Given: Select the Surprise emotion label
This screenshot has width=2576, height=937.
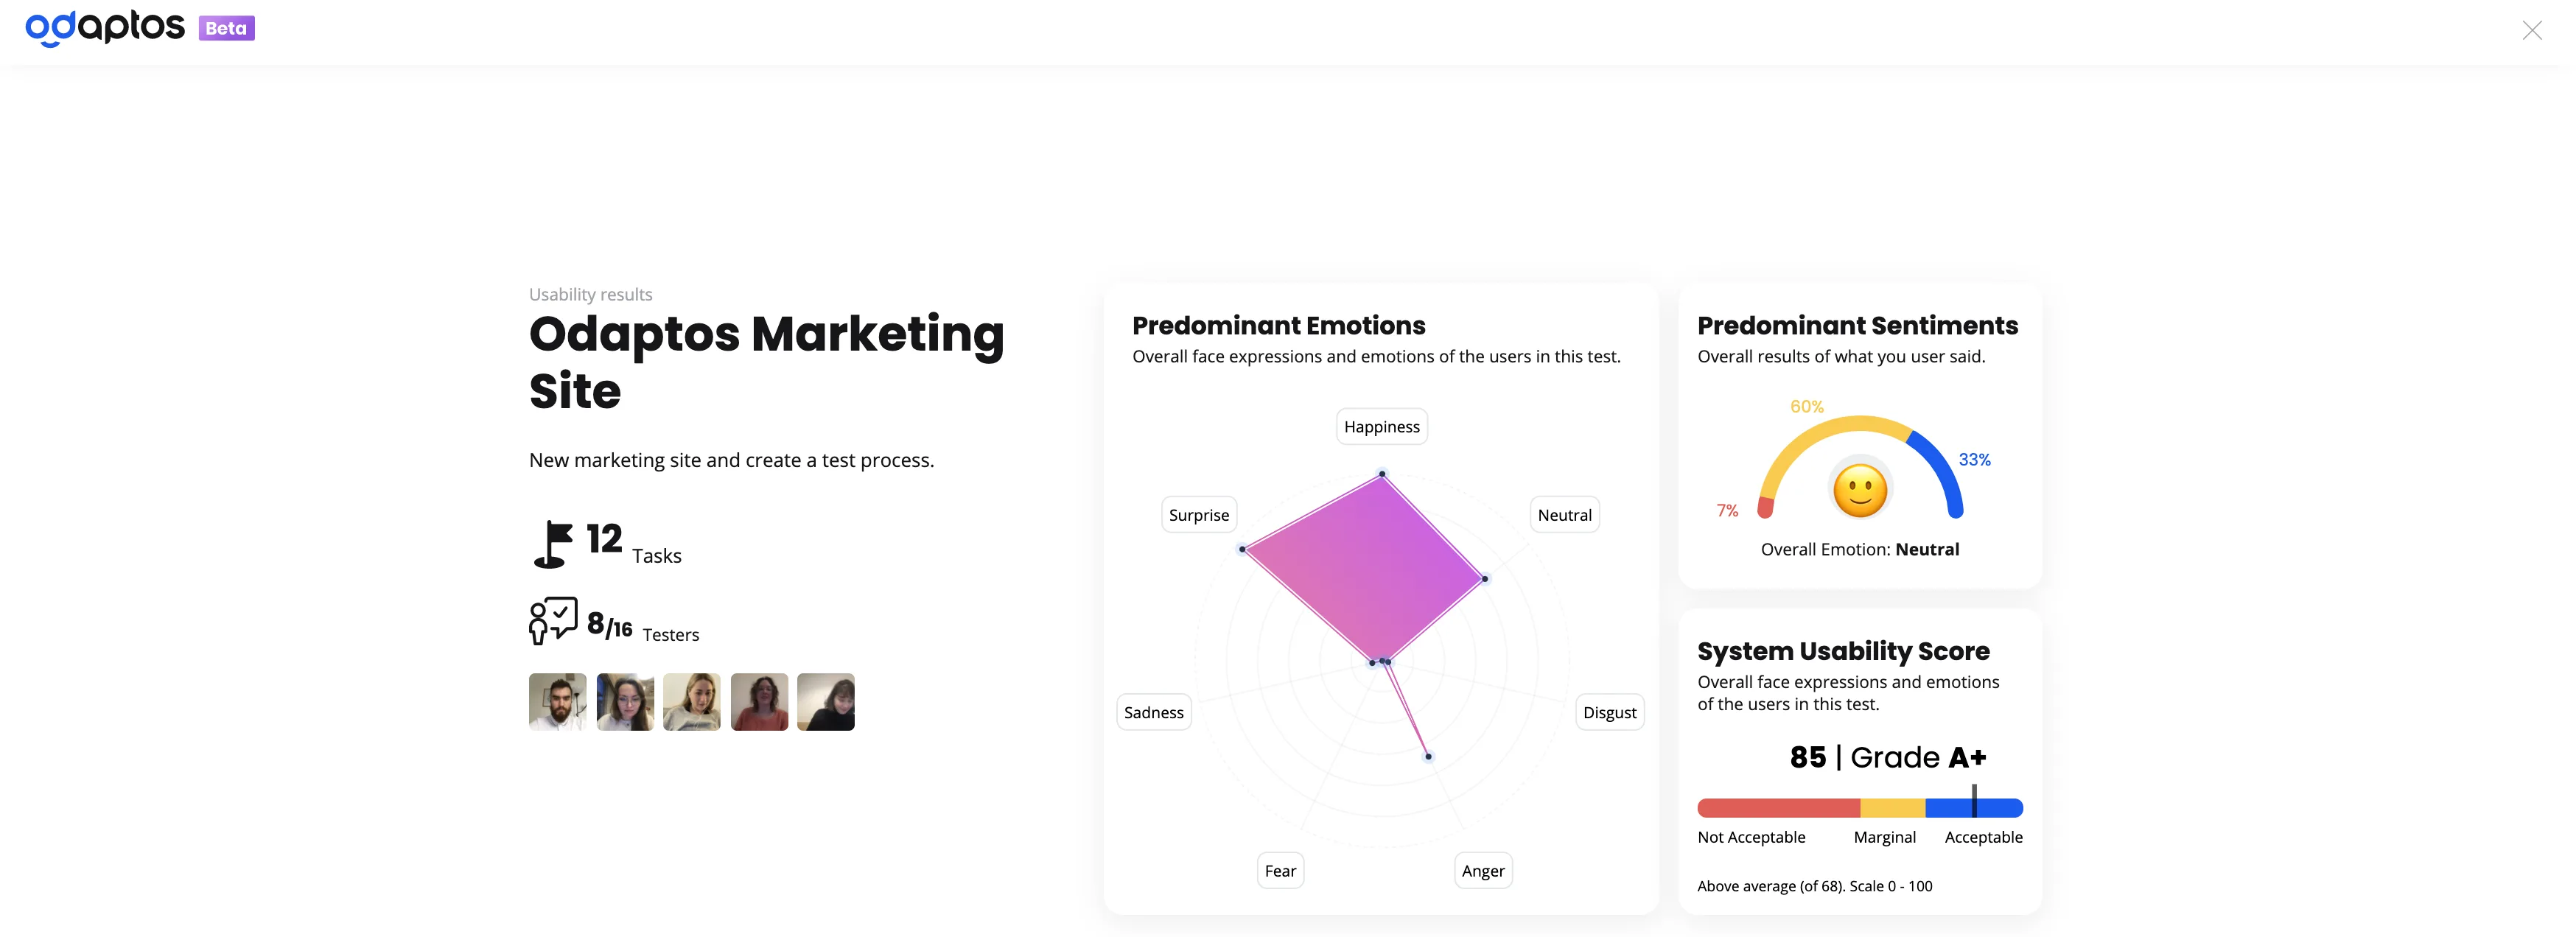Looking at the screenshot, I should (1199, 515).
